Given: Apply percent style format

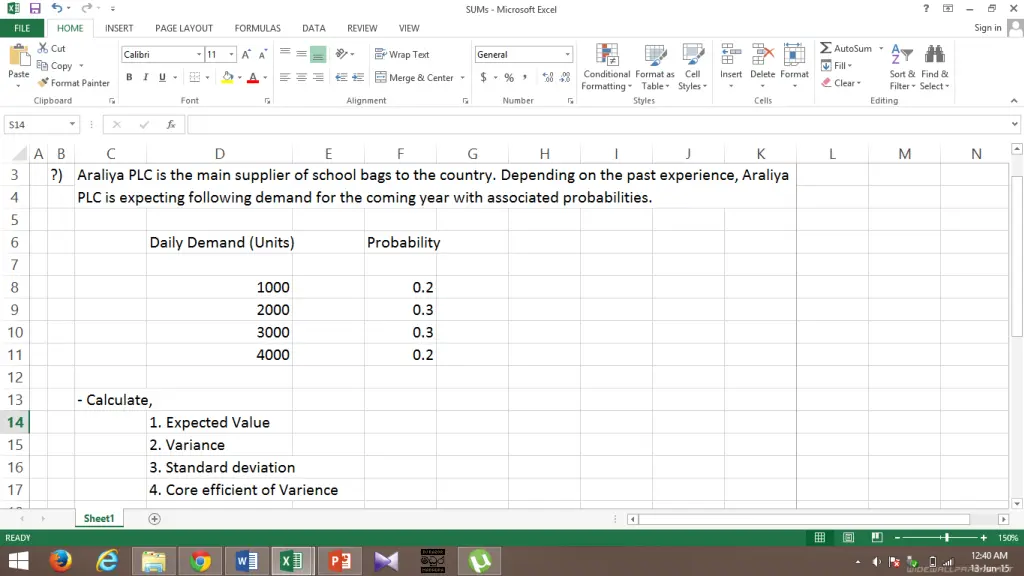Looking at the screenshot, I should (x=509, y=77).
